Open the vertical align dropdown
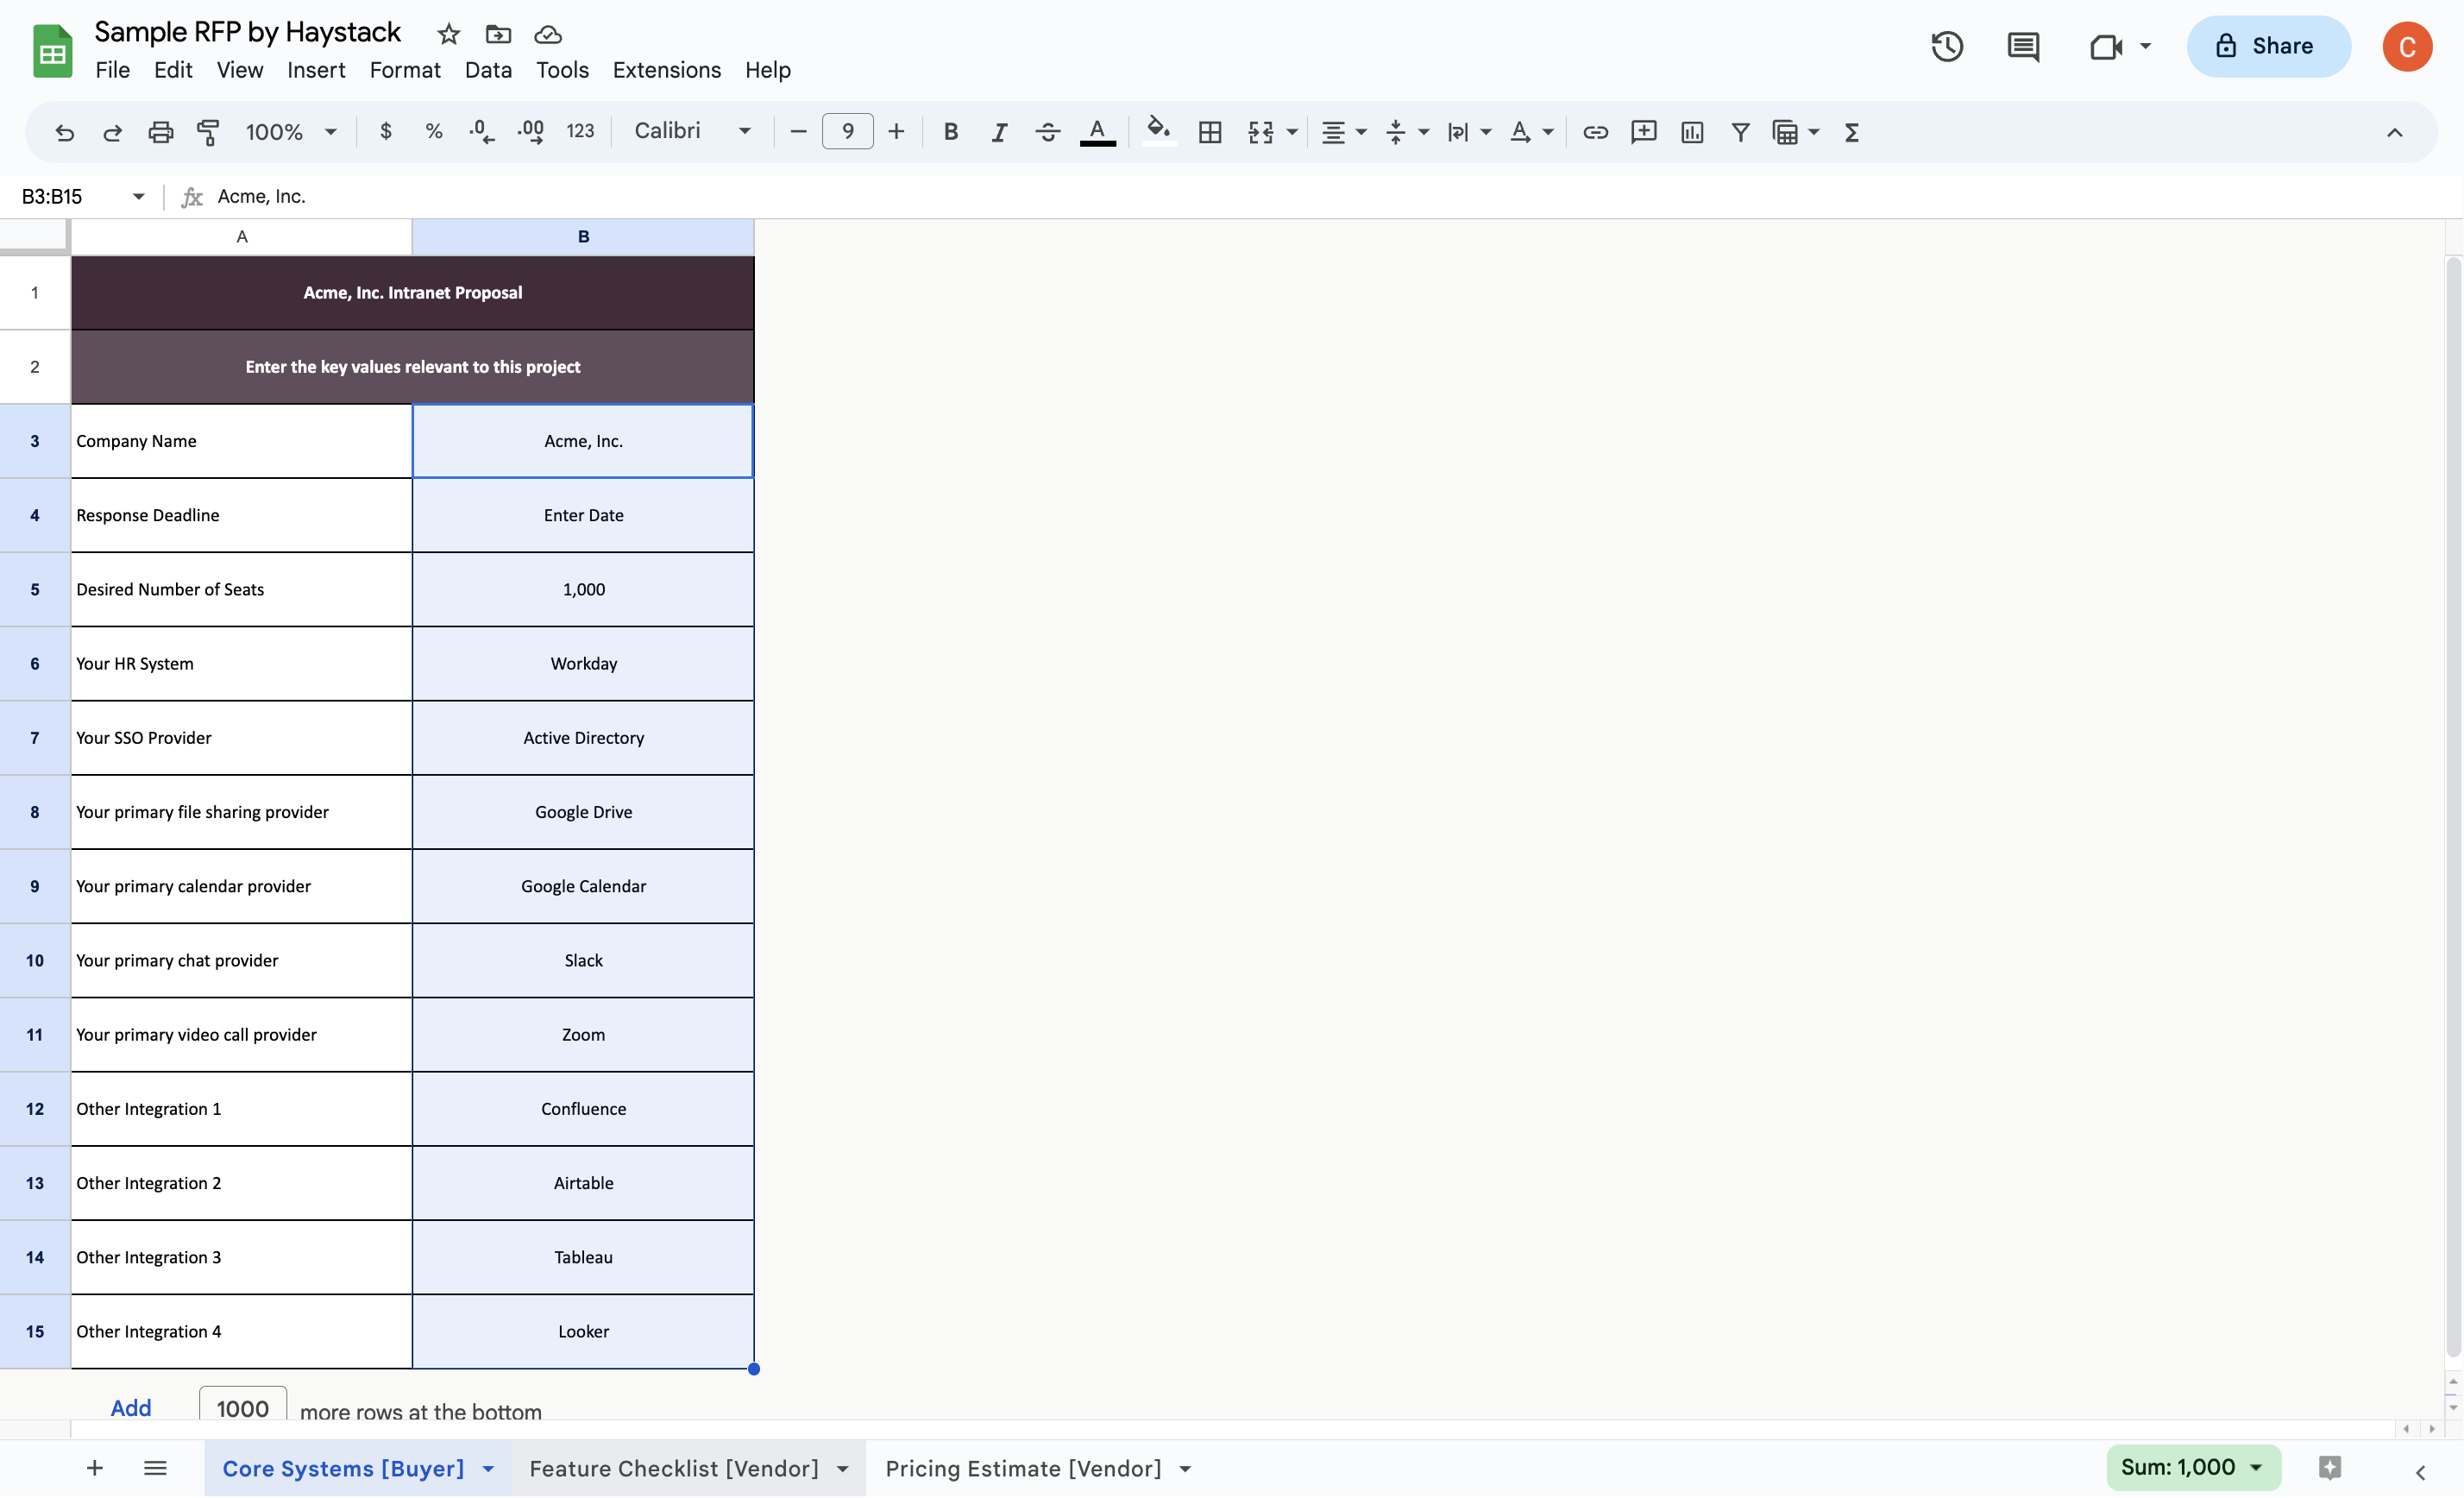The image size is (2464, 1498). pyautogui.click(x=1407, y=132)
